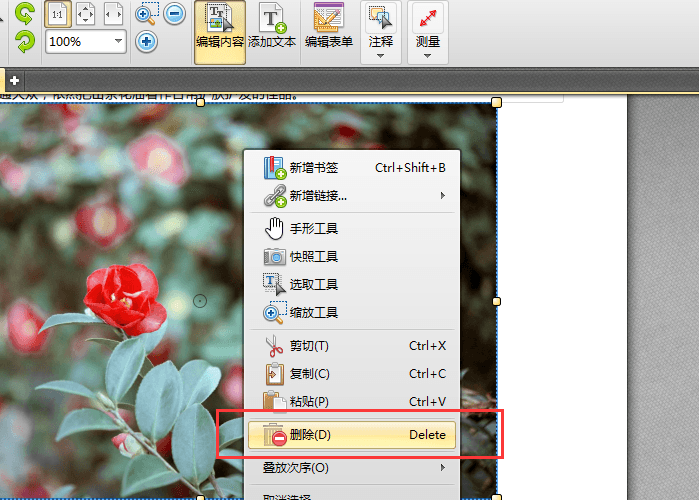
Task: Click the zoom tool magnifier icon in menu
Action: [275, 312]
